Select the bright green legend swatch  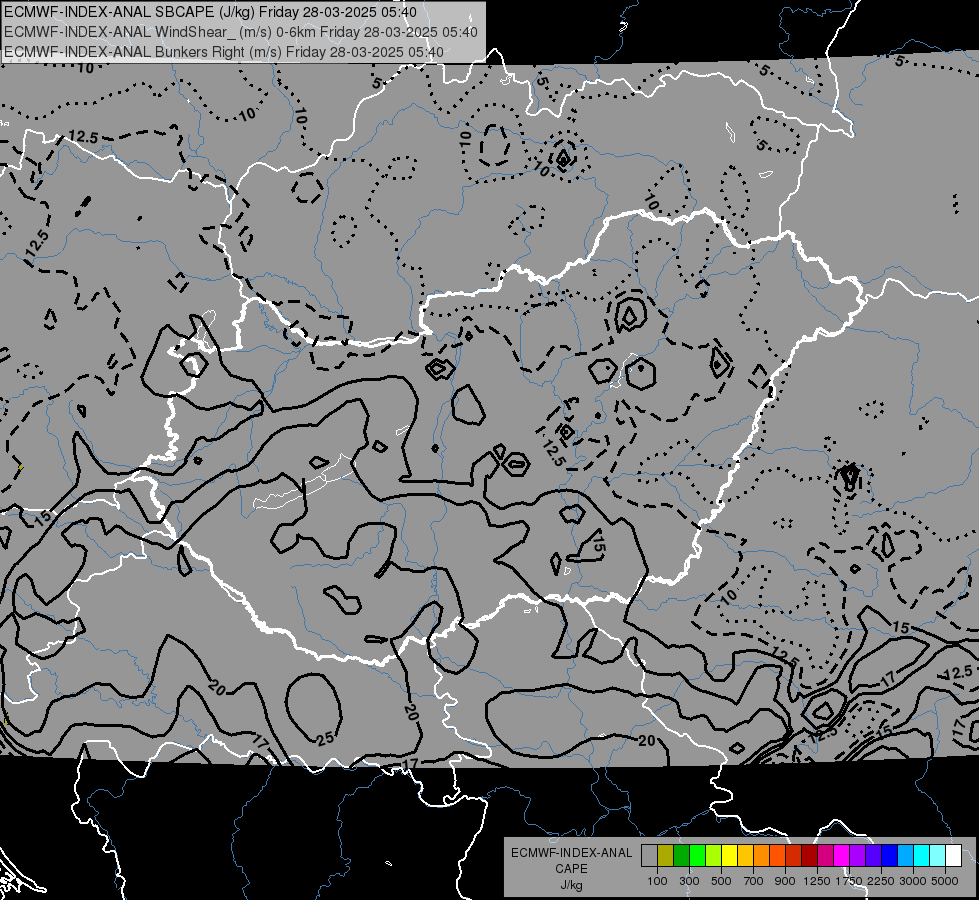(x=697, y=856)
